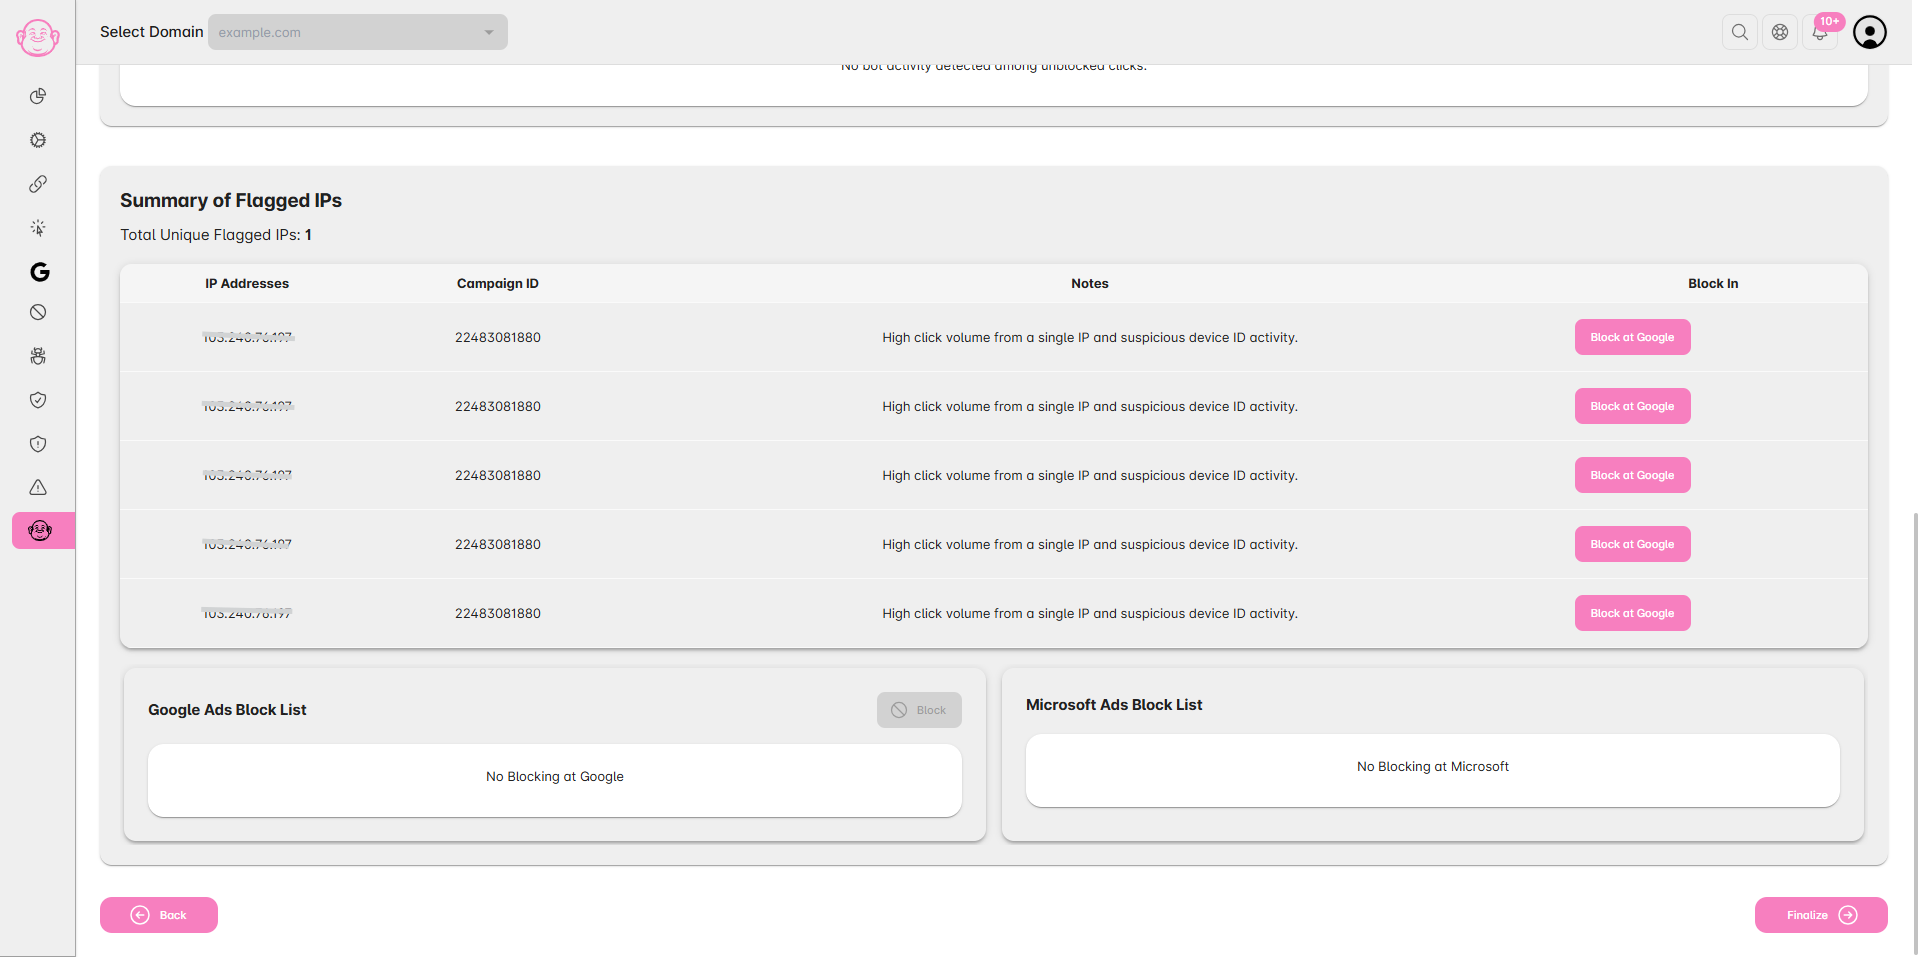Open the bug icon in sidebar
Image resolution: width=1920 pixels, height=957 pixels.
tap(38, 356)
